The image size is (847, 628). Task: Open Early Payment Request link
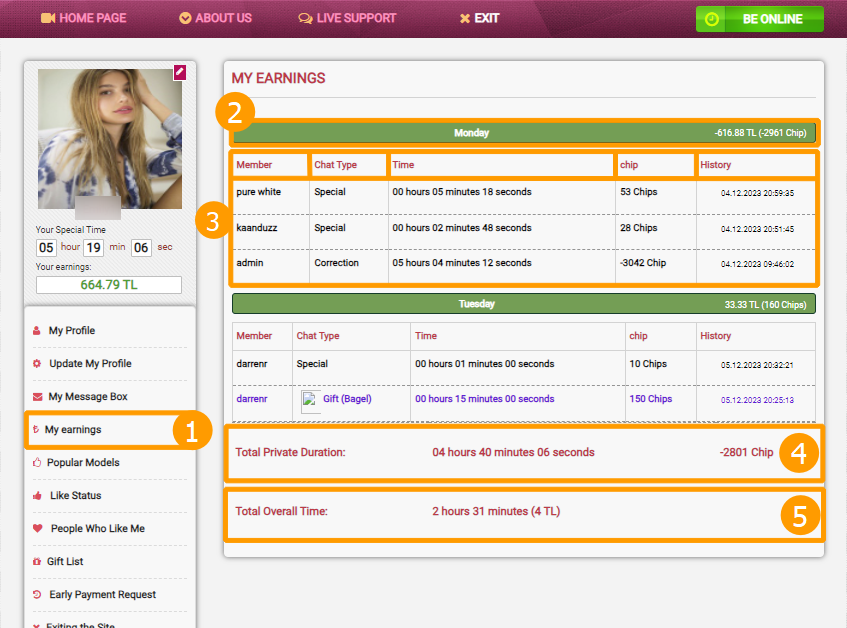pos(102,595)
